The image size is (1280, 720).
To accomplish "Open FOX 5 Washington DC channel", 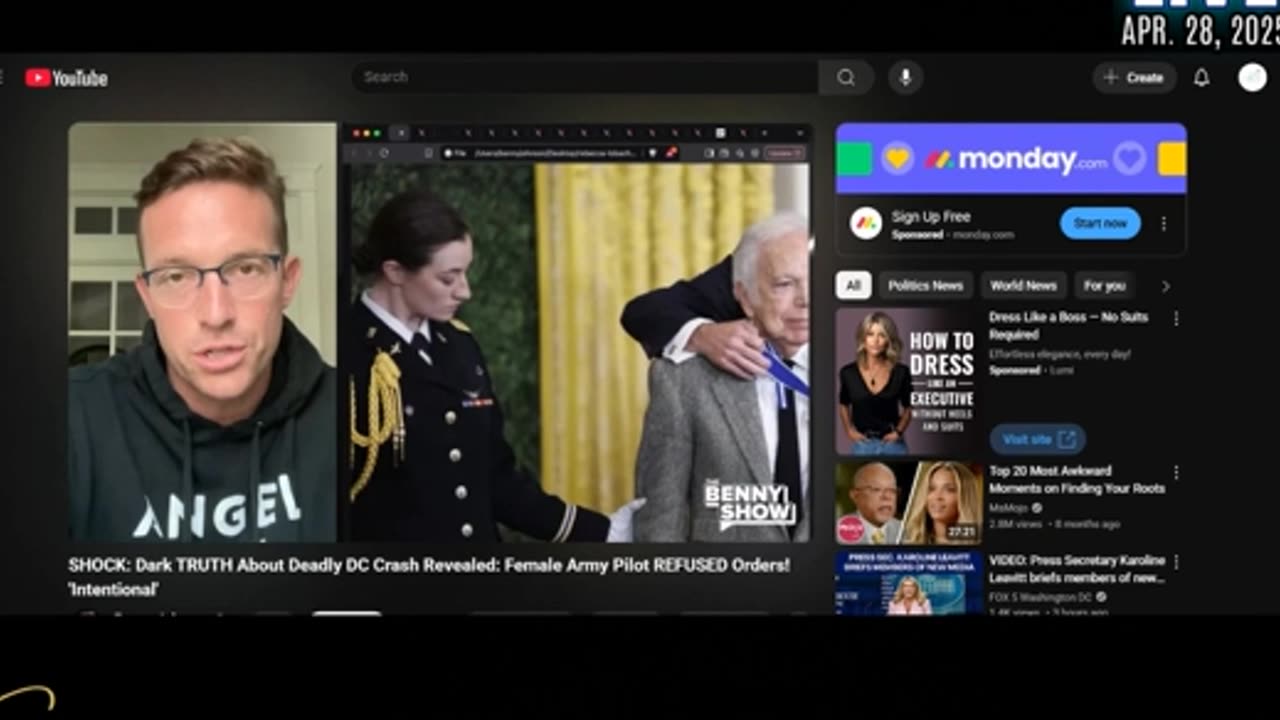I will (x=1040, y=597).
